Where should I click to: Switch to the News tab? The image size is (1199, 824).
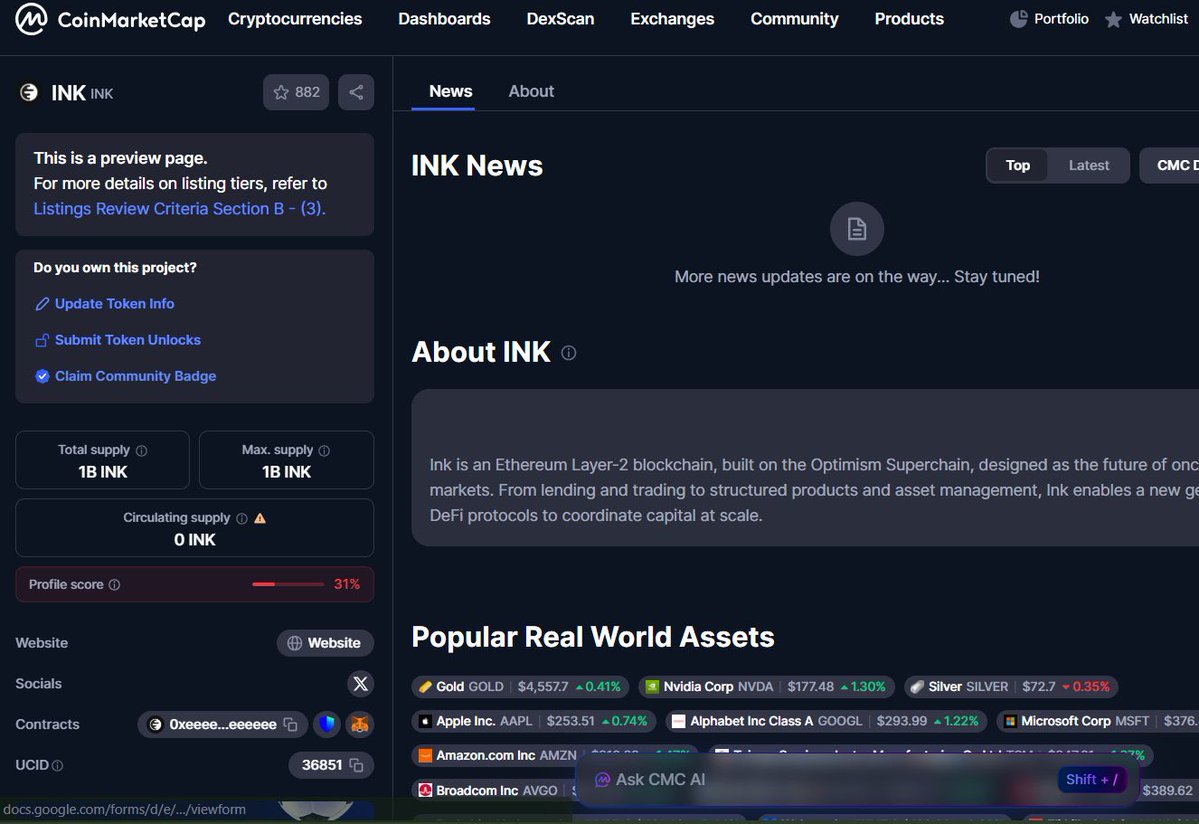[450, 92]
